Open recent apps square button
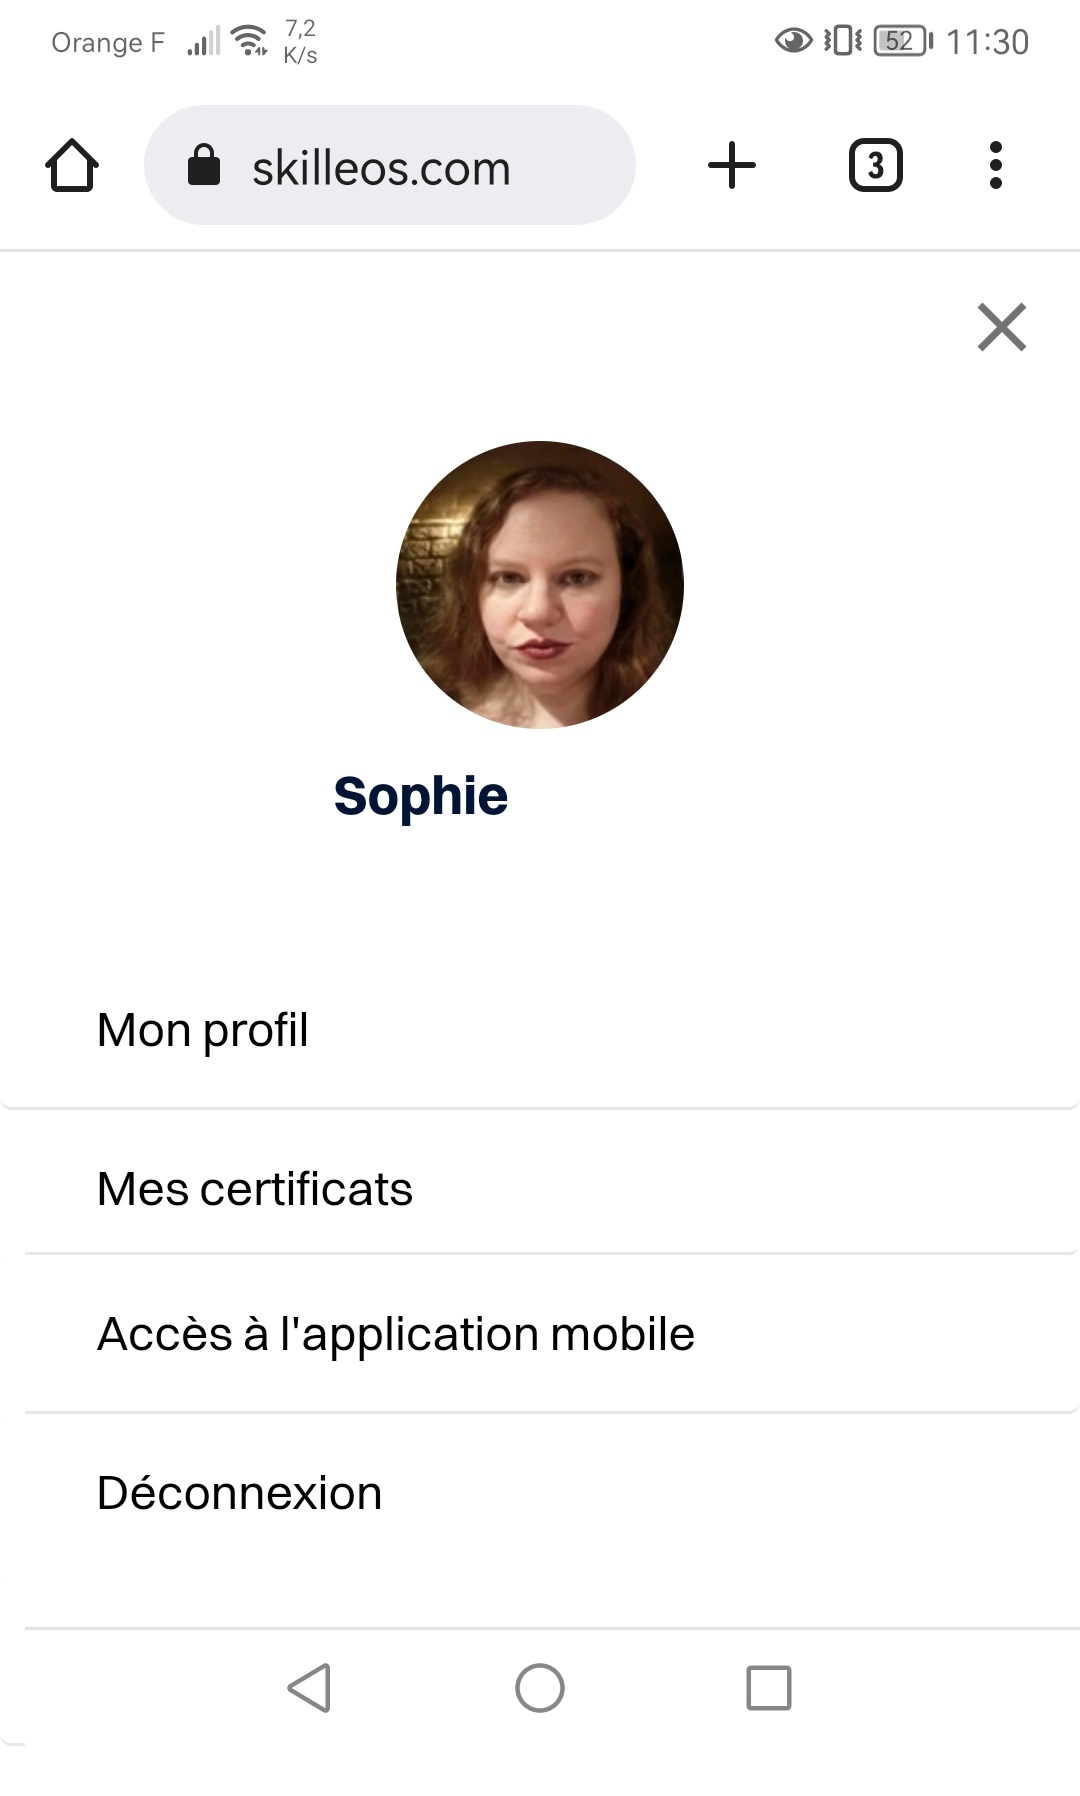This screenshot has height=1796, width=1080. pos(769,1688)
